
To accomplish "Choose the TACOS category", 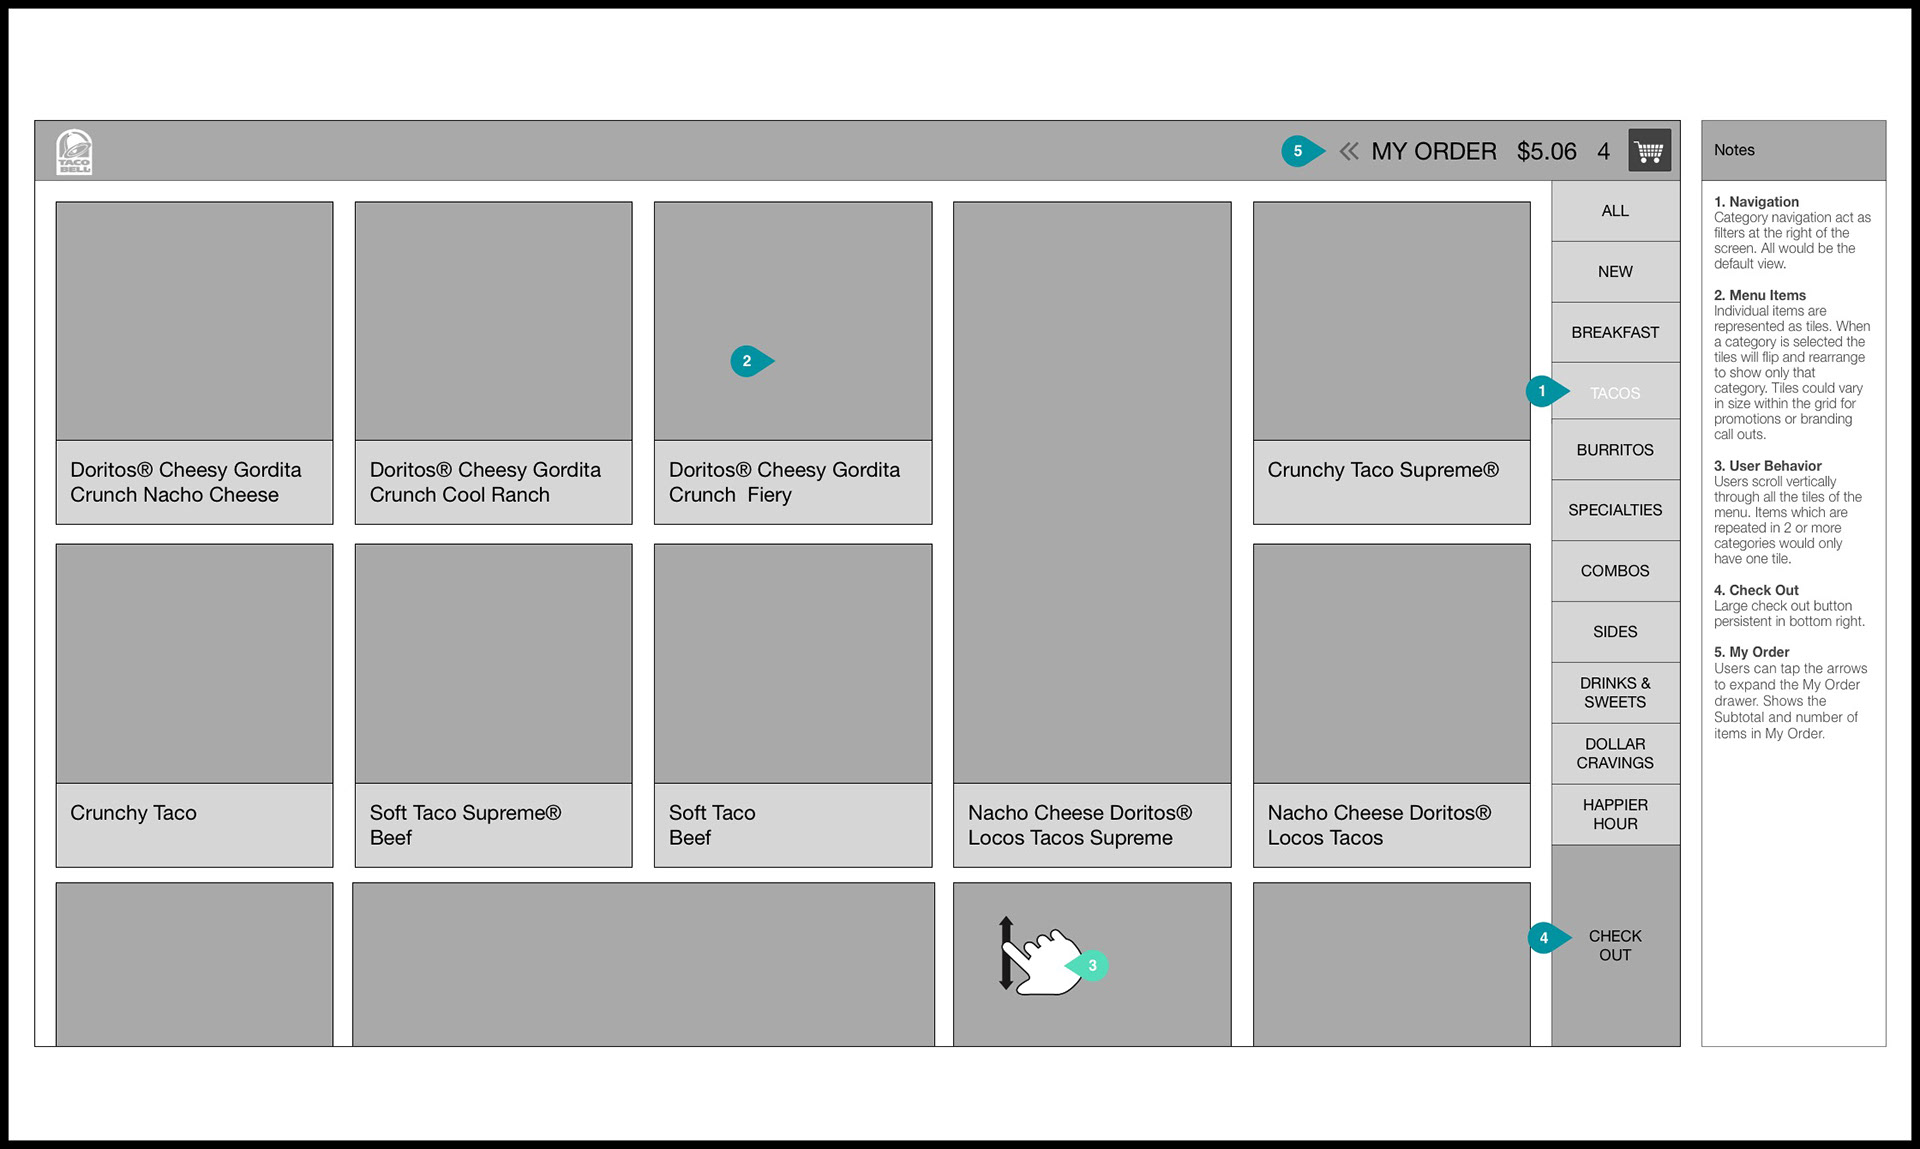I will tap(1615, 393).
